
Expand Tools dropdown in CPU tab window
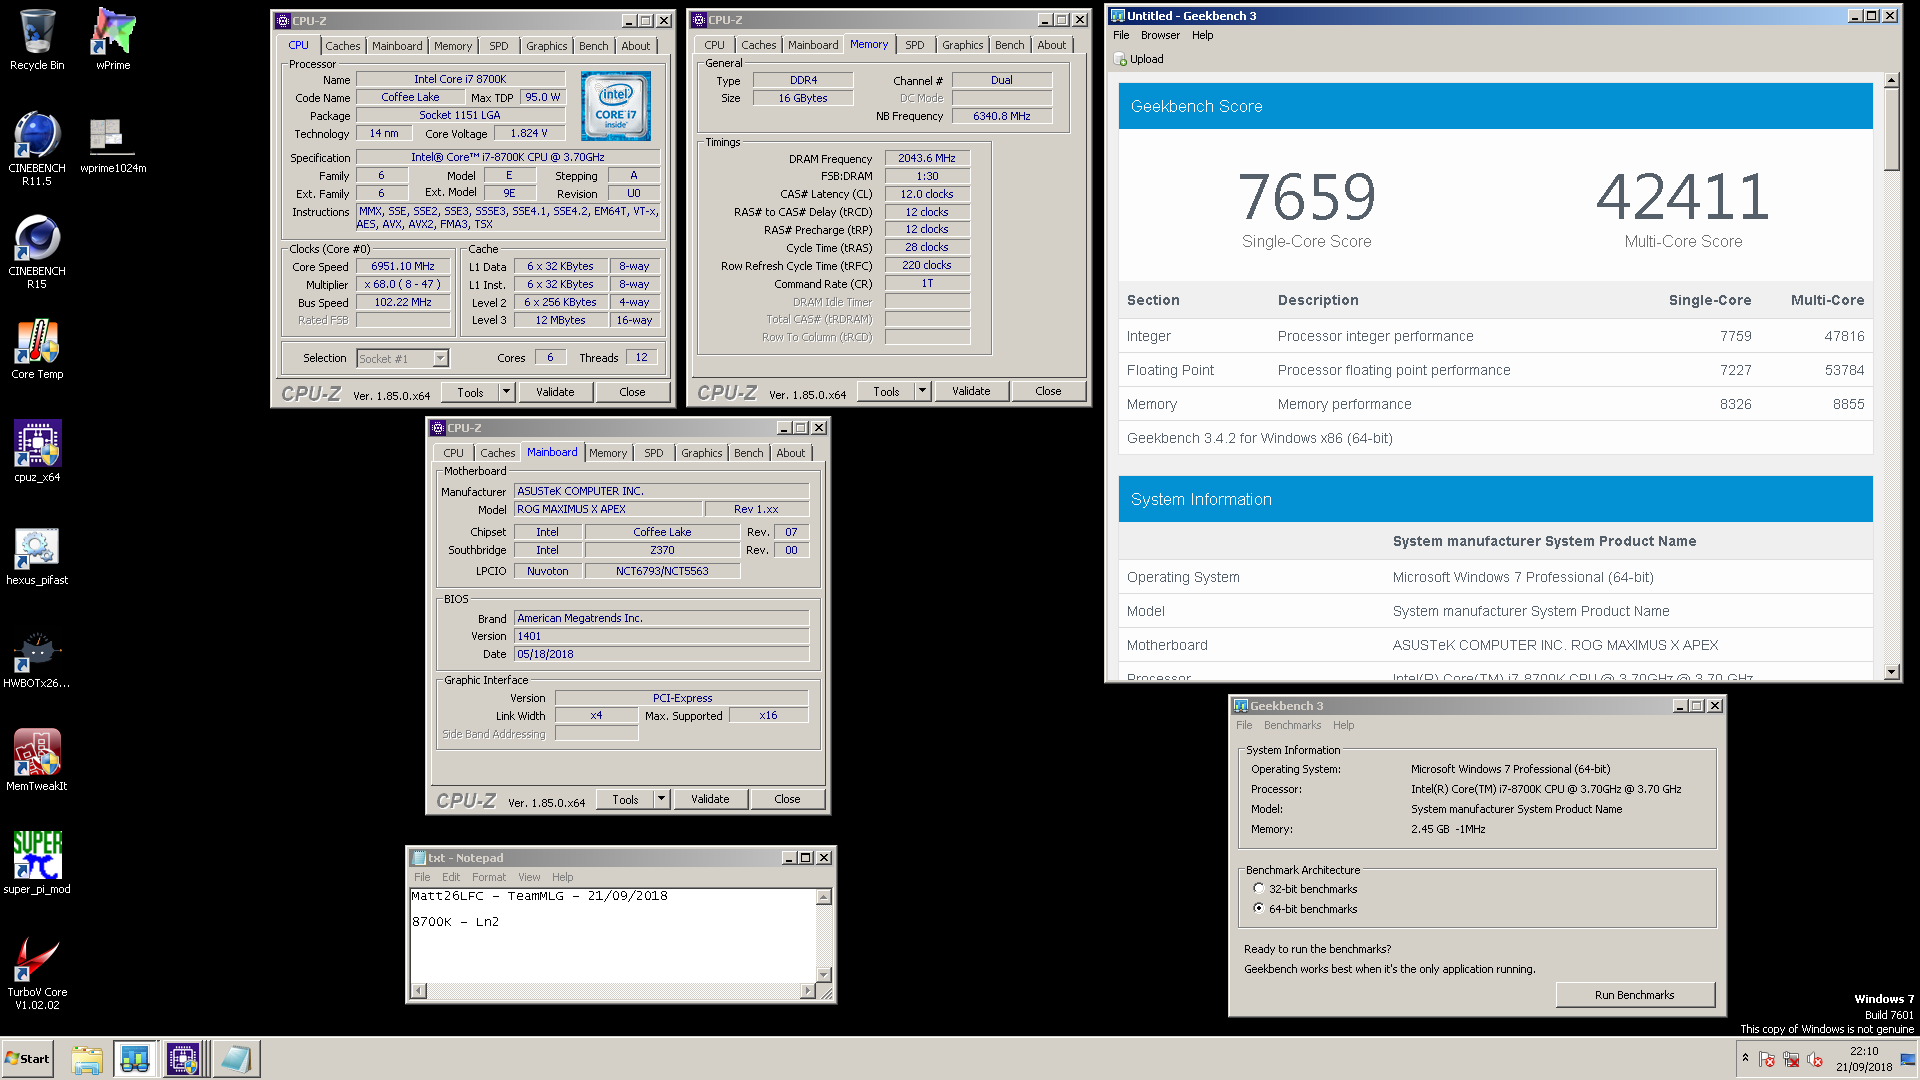click(507, 392)
